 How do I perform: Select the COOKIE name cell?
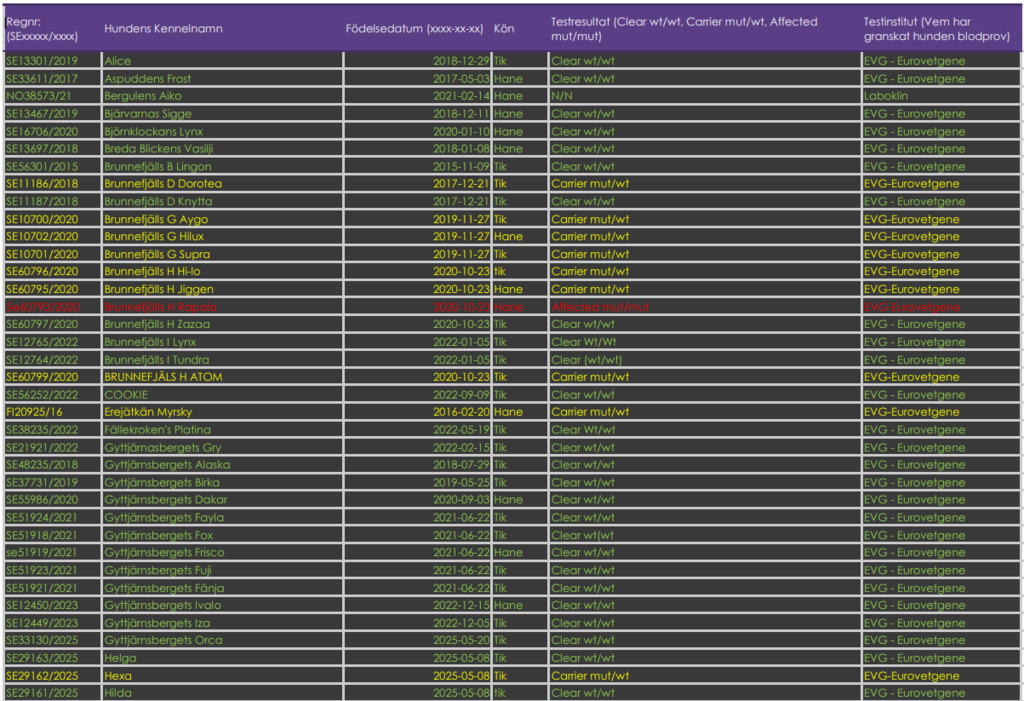(x=222, y=395)
